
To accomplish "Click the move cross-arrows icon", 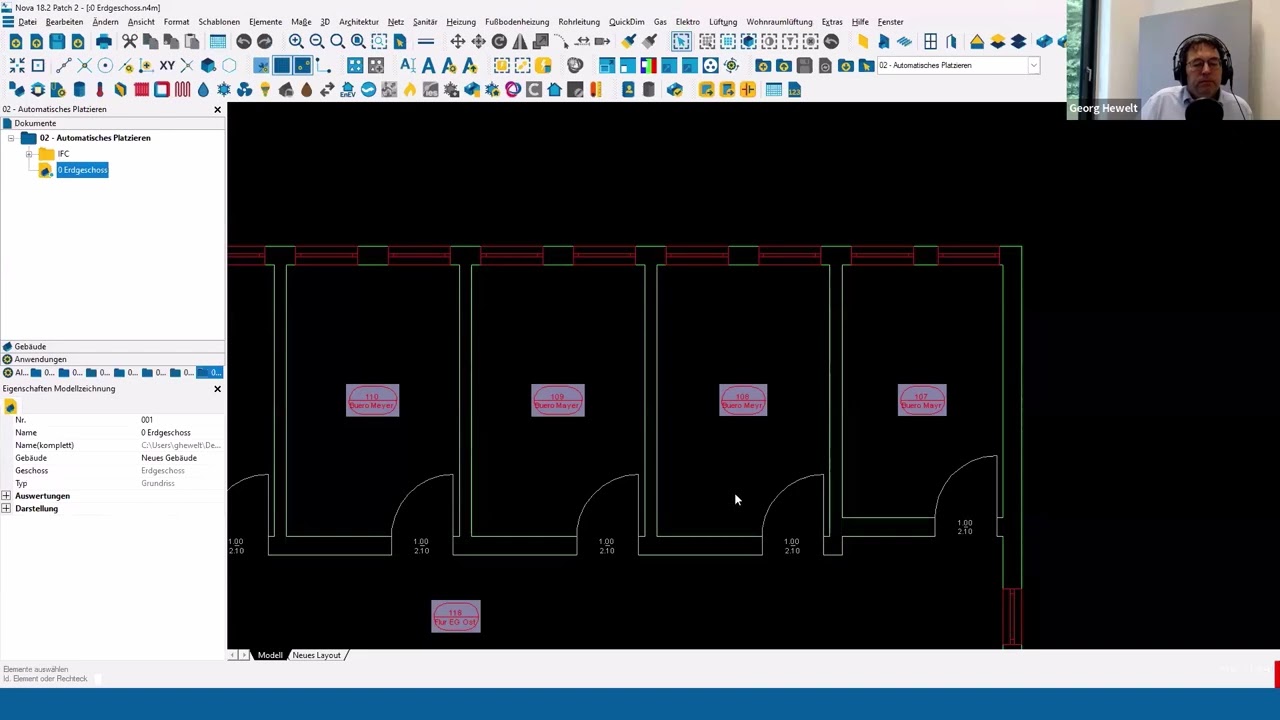I will point(457,41).
